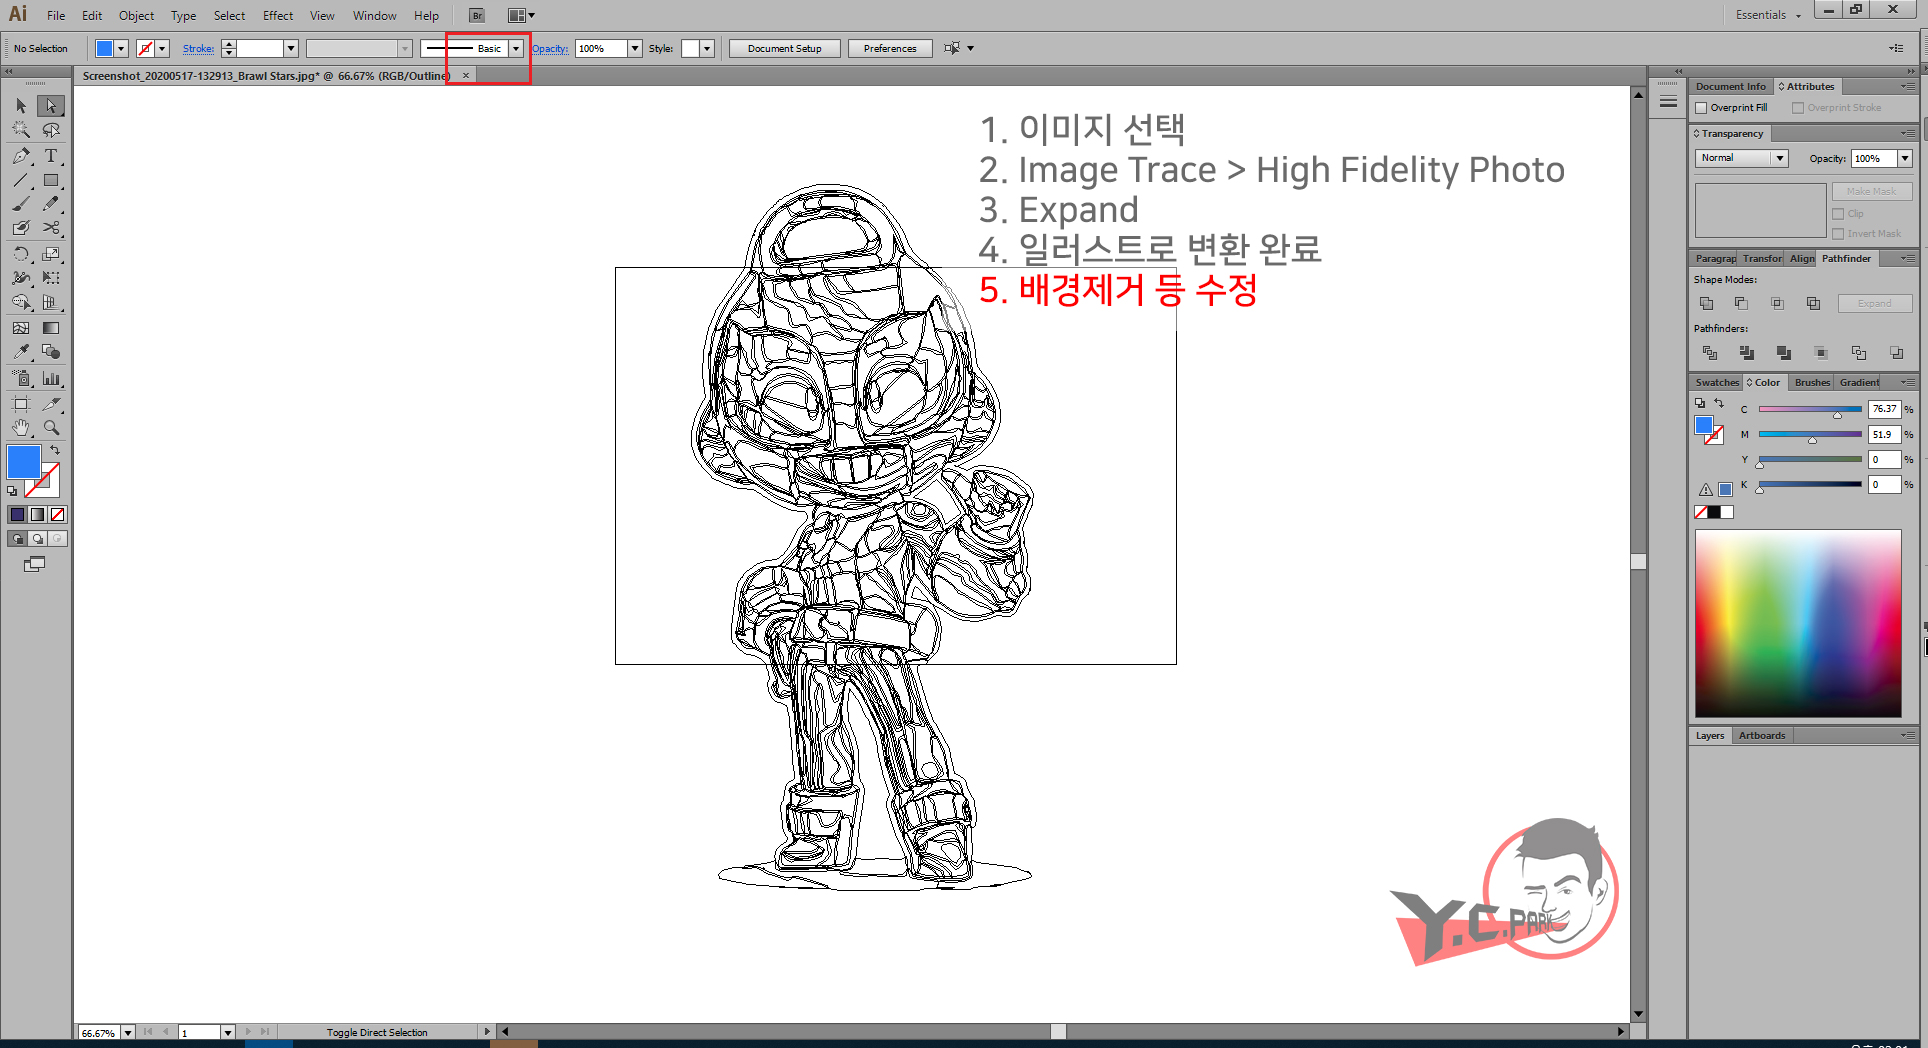Swap fill and stroke in toolbox

pyautogui.click(x=55, y=450)
